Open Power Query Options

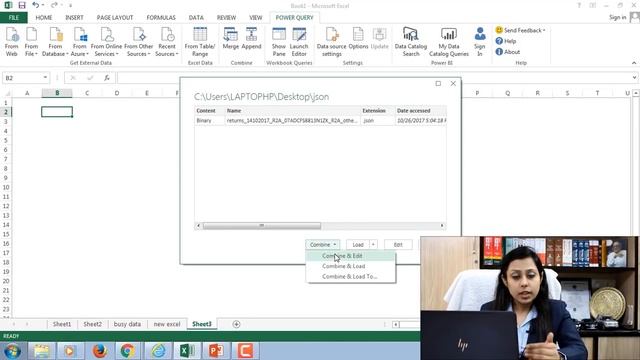358,39
